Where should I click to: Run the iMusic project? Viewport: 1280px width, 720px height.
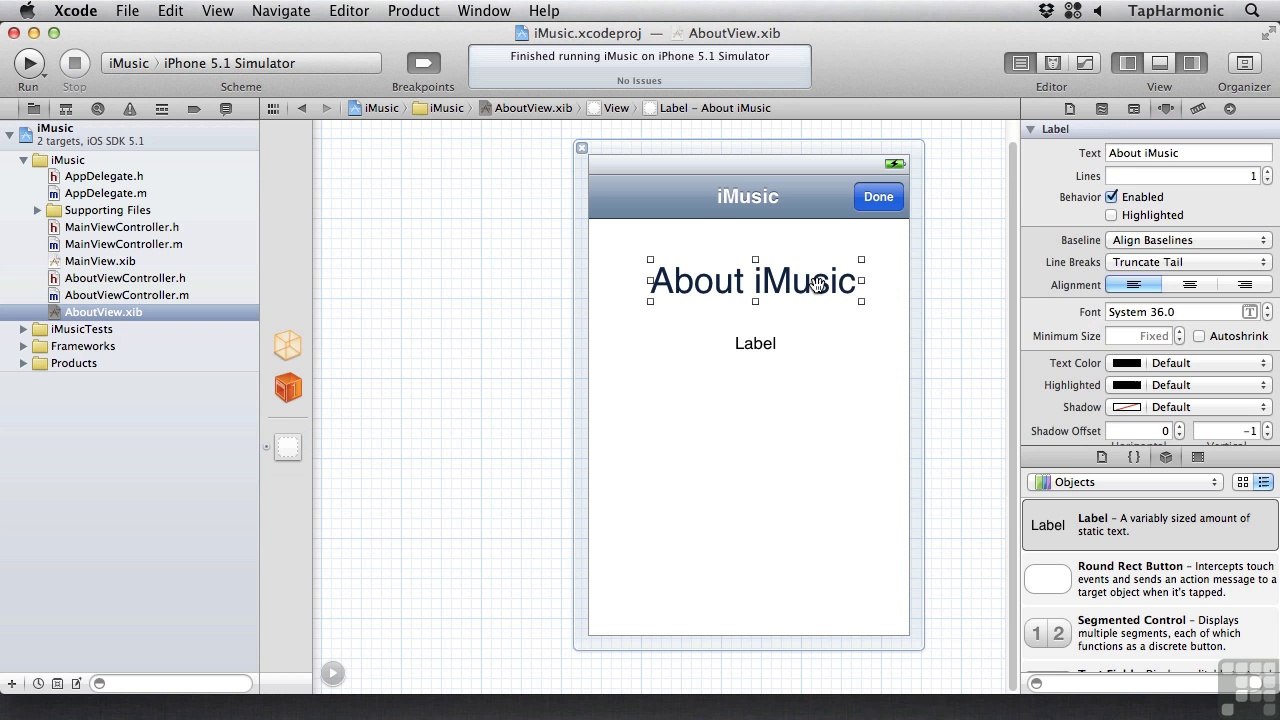pos(29,63)
